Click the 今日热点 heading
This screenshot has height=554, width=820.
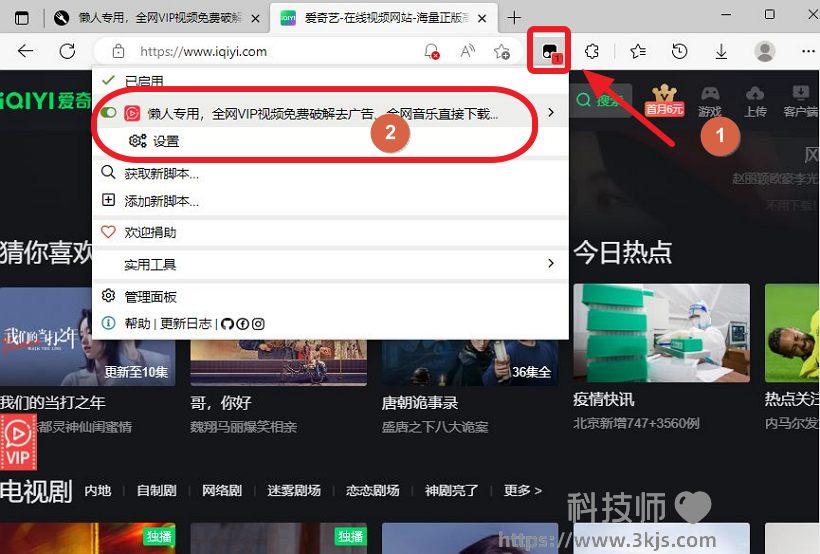(x=622, y=252)
